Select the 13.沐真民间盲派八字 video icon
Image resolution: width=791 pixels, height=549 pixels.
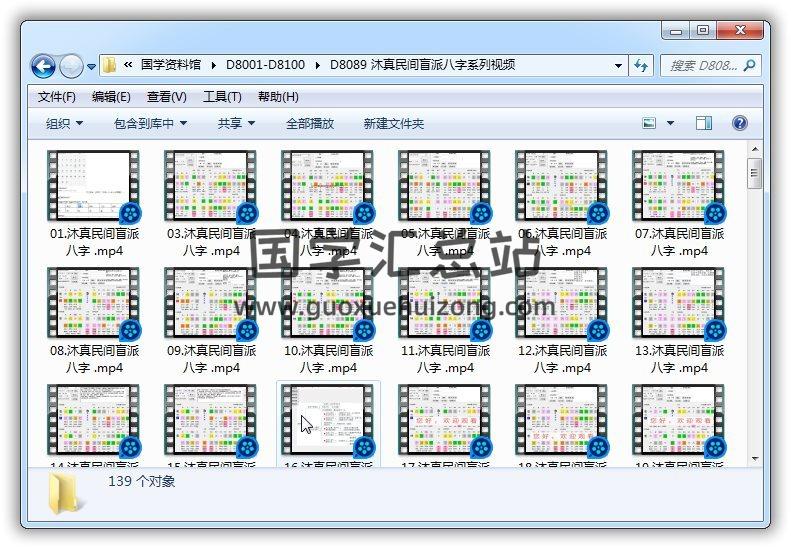678,304
